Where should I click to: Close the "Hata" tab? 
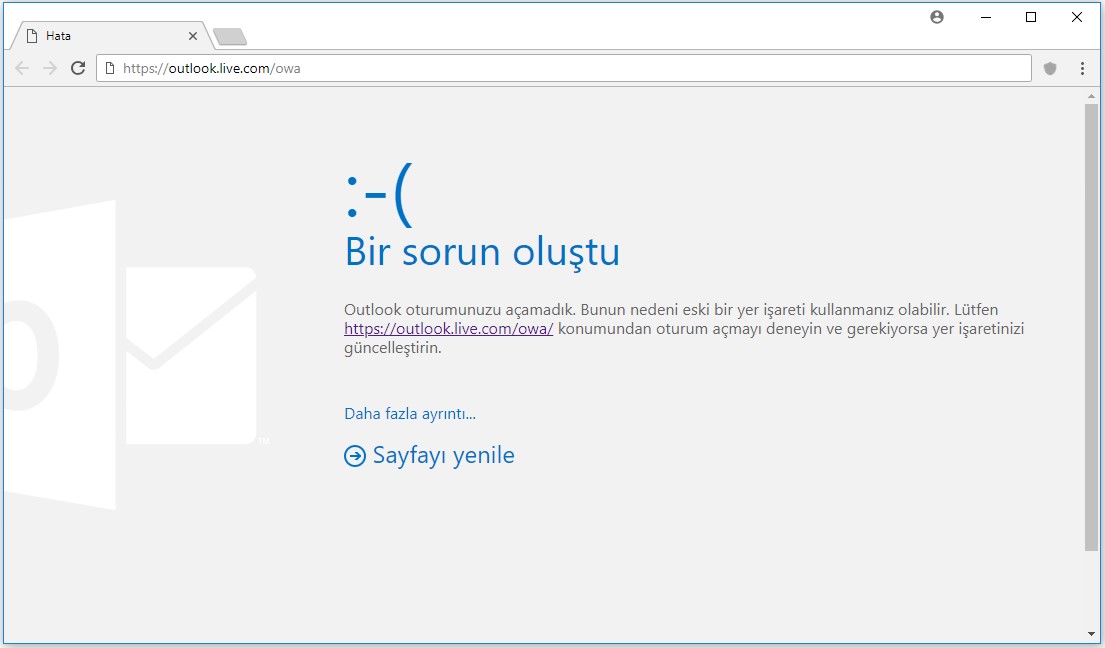193,36
